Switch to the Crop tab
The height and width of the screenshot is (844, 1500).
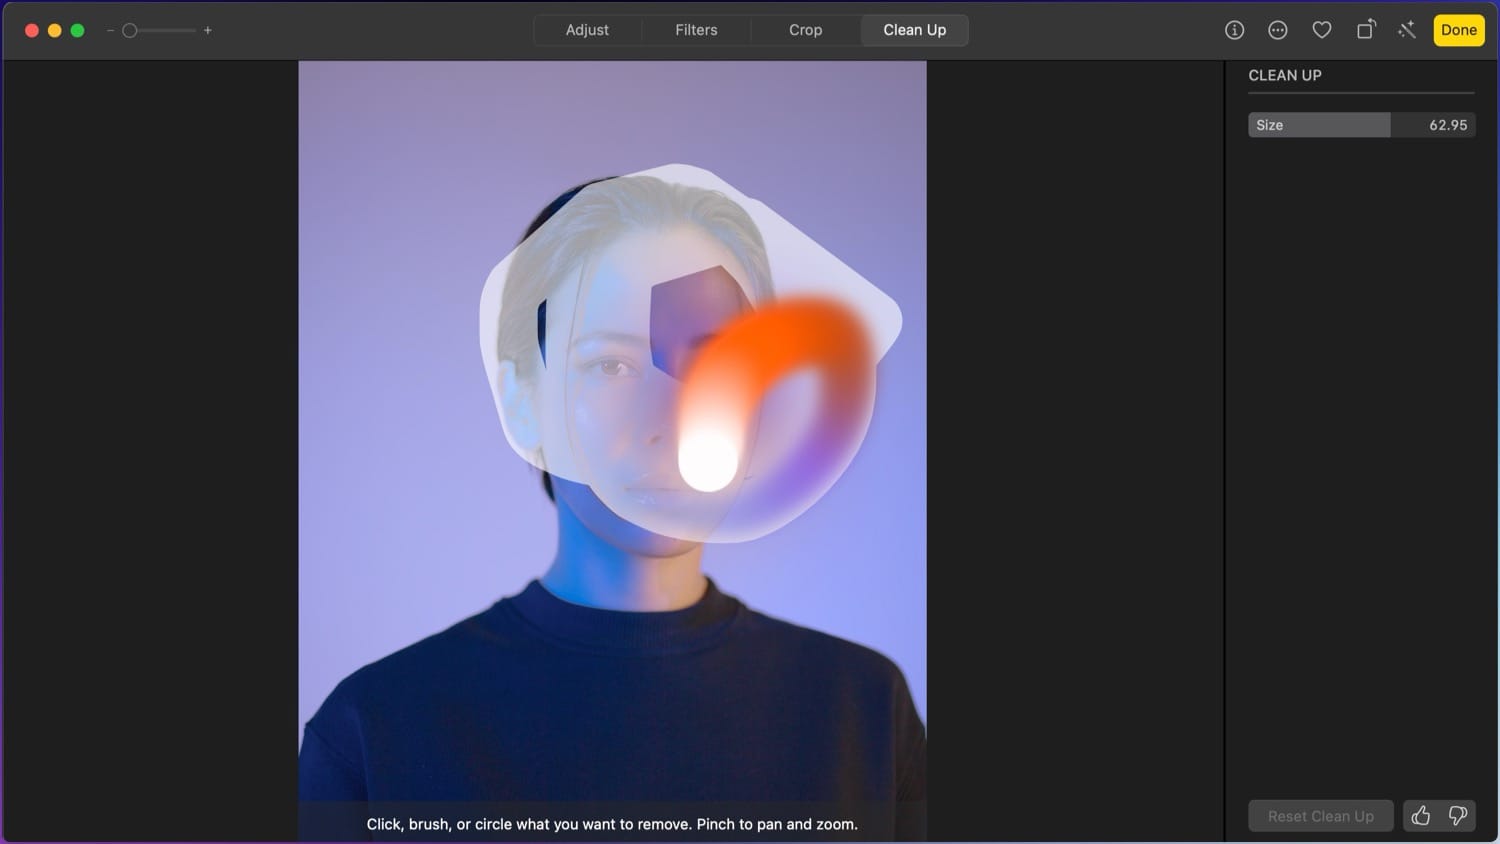(x=804, y=30)
